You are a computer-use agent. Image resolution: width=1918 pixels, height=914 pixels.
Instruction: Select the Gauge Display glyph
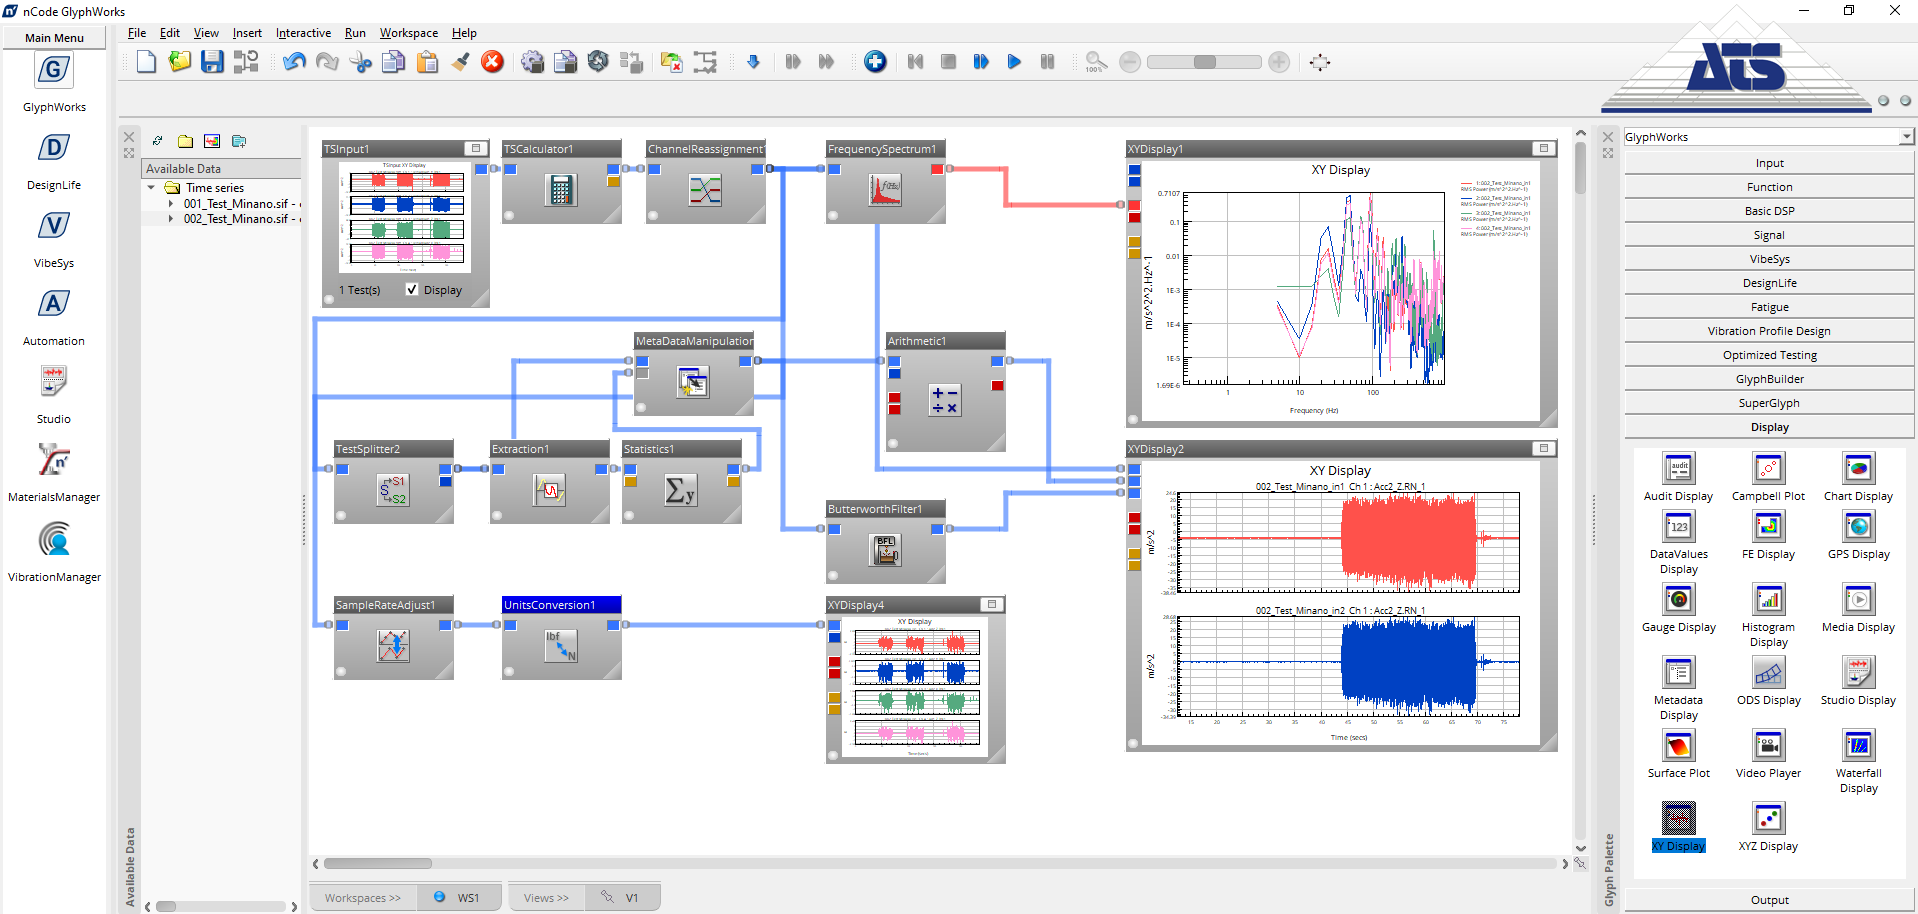point(1678,599)
